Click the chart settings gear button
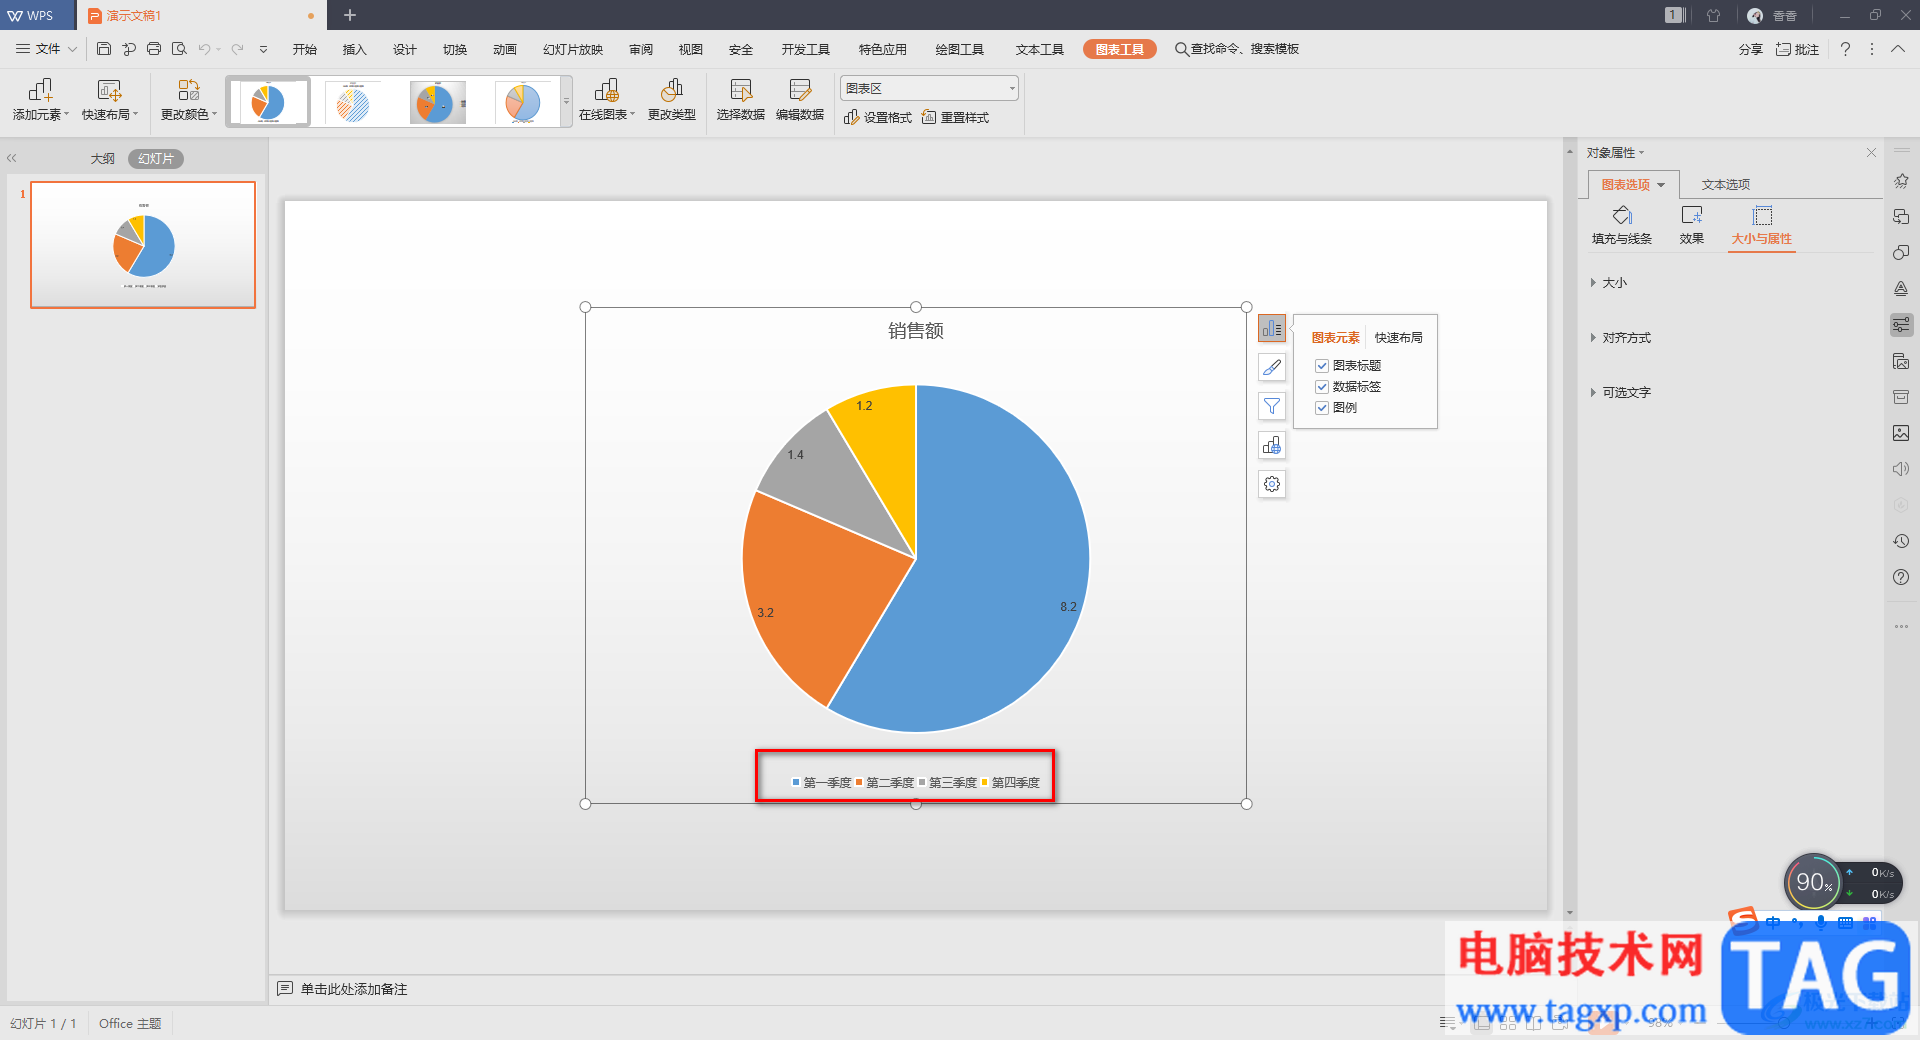Viewport: 1920px width, 1040px height. [1272, 484]
